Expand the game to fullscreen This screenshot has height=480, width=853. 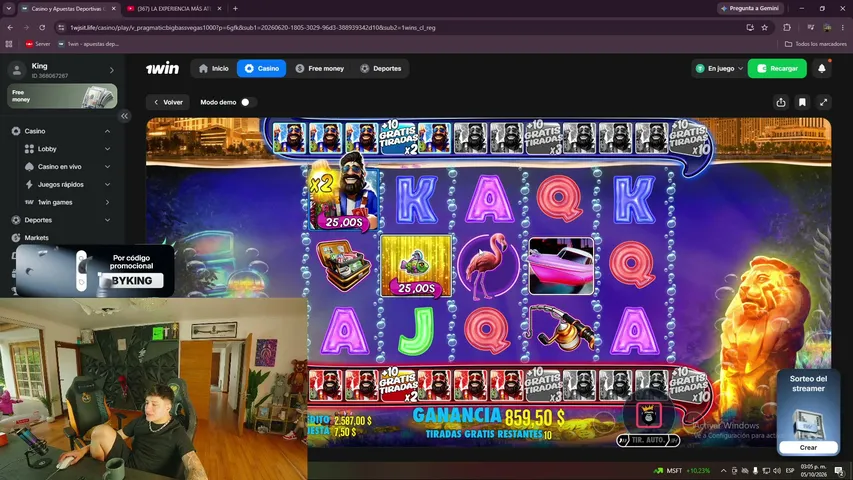point(824,102)
